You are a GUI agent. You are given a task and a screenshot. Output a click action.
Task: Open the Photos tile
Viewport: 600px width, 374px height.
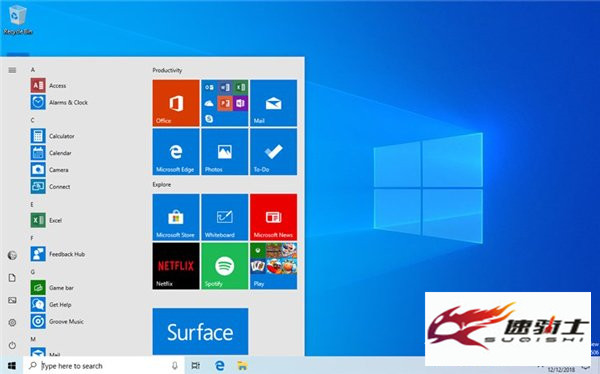[x=225, y=152]
